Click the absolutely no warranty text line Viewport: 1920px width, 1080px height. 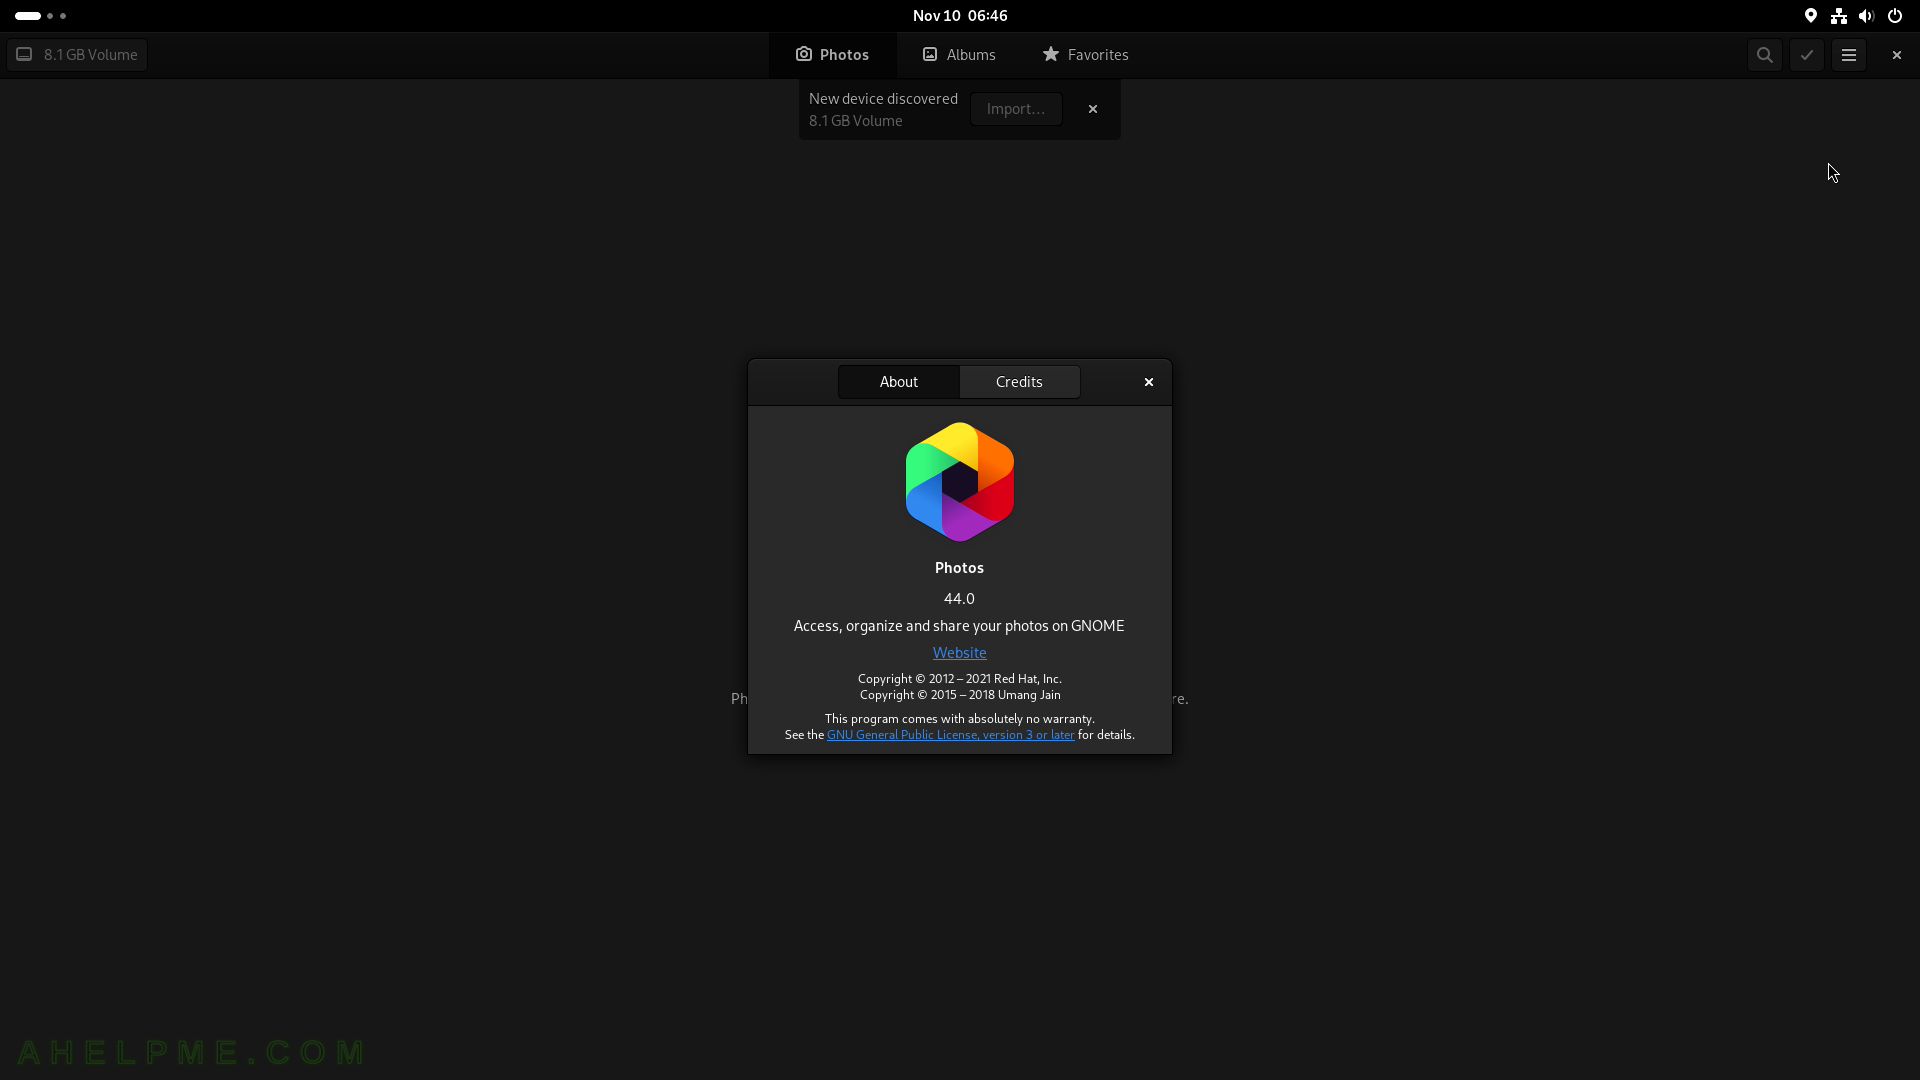point(959,719)
